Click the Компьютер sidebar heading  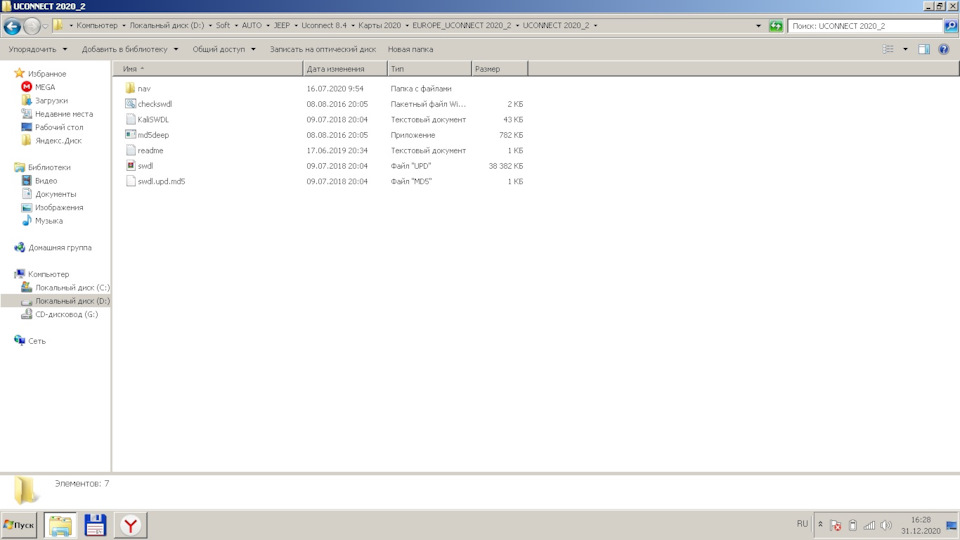48,274
